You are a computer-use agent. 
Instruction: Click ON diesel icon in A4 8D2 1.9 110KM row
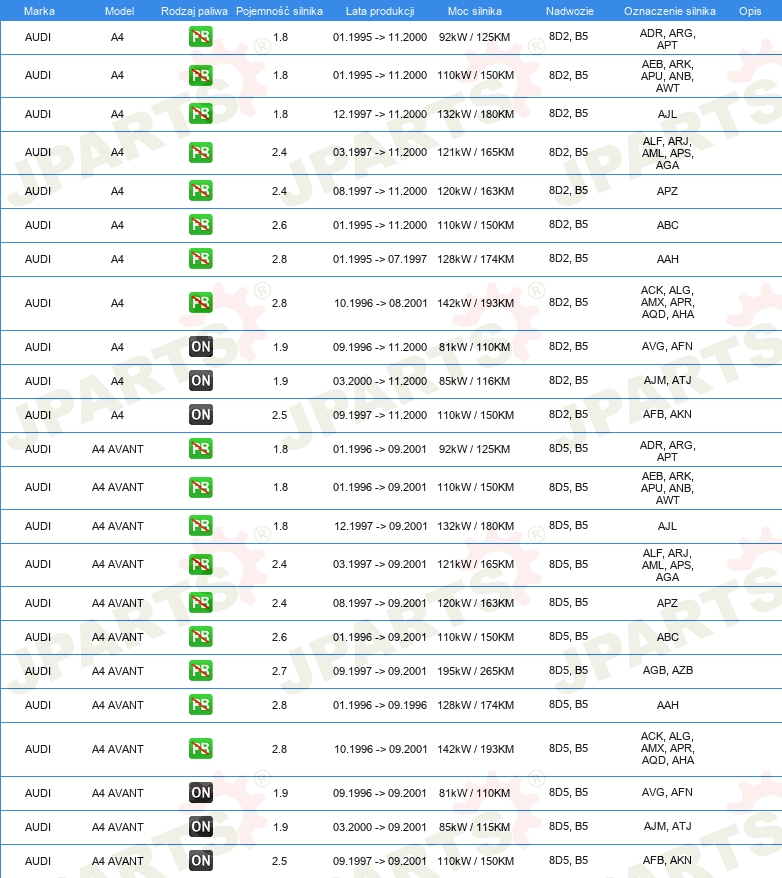click(200, 347)
